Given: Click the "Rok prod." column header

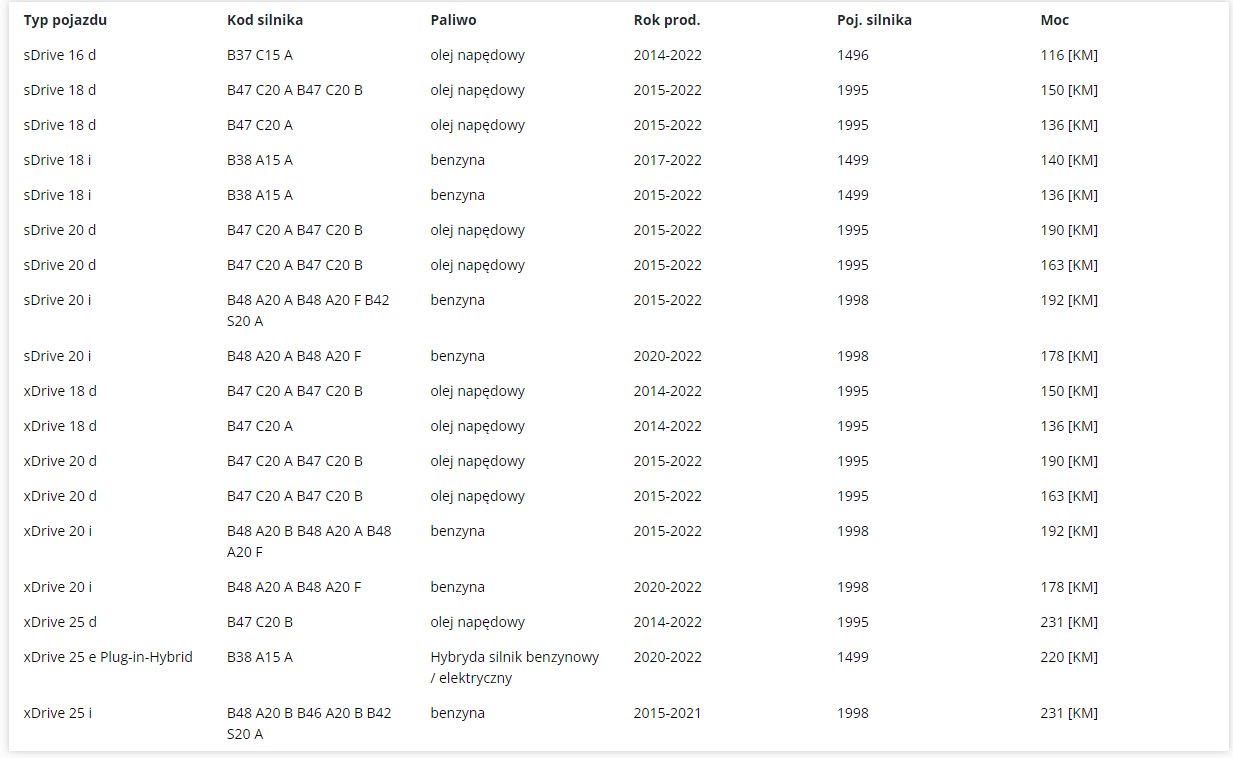Looking at the screenshot, I should [667, 20].
